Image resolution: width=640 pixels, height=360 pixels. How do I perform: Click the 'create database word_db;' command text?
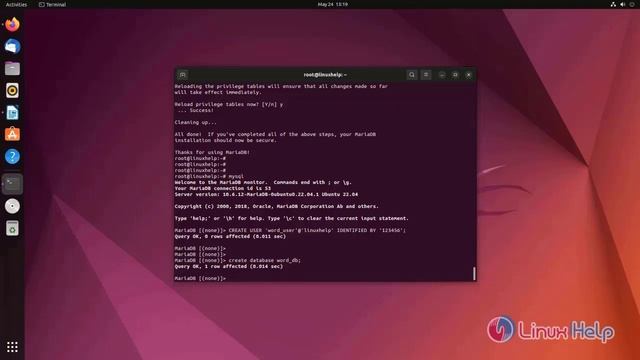pos(264,260)
